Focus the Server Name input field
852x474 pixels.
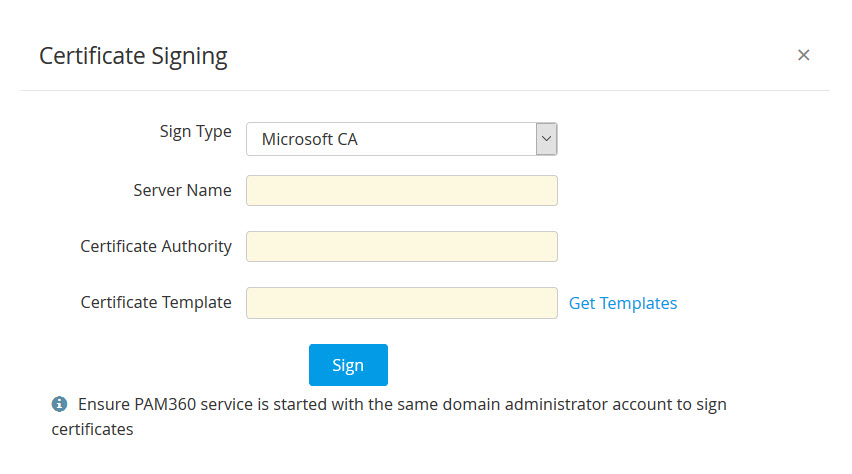coord(401,191)
